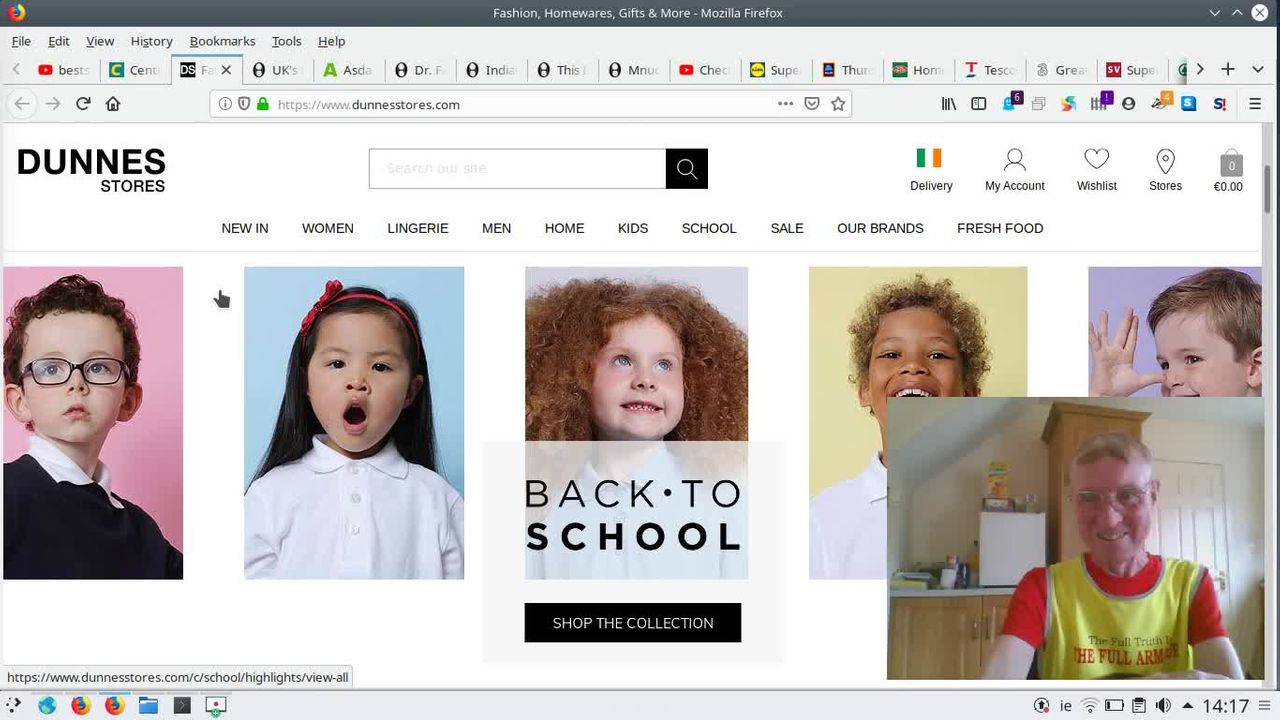Click Shop The Collection button
The height and width of the screenshot is (720, 1280).
[633, 623]
